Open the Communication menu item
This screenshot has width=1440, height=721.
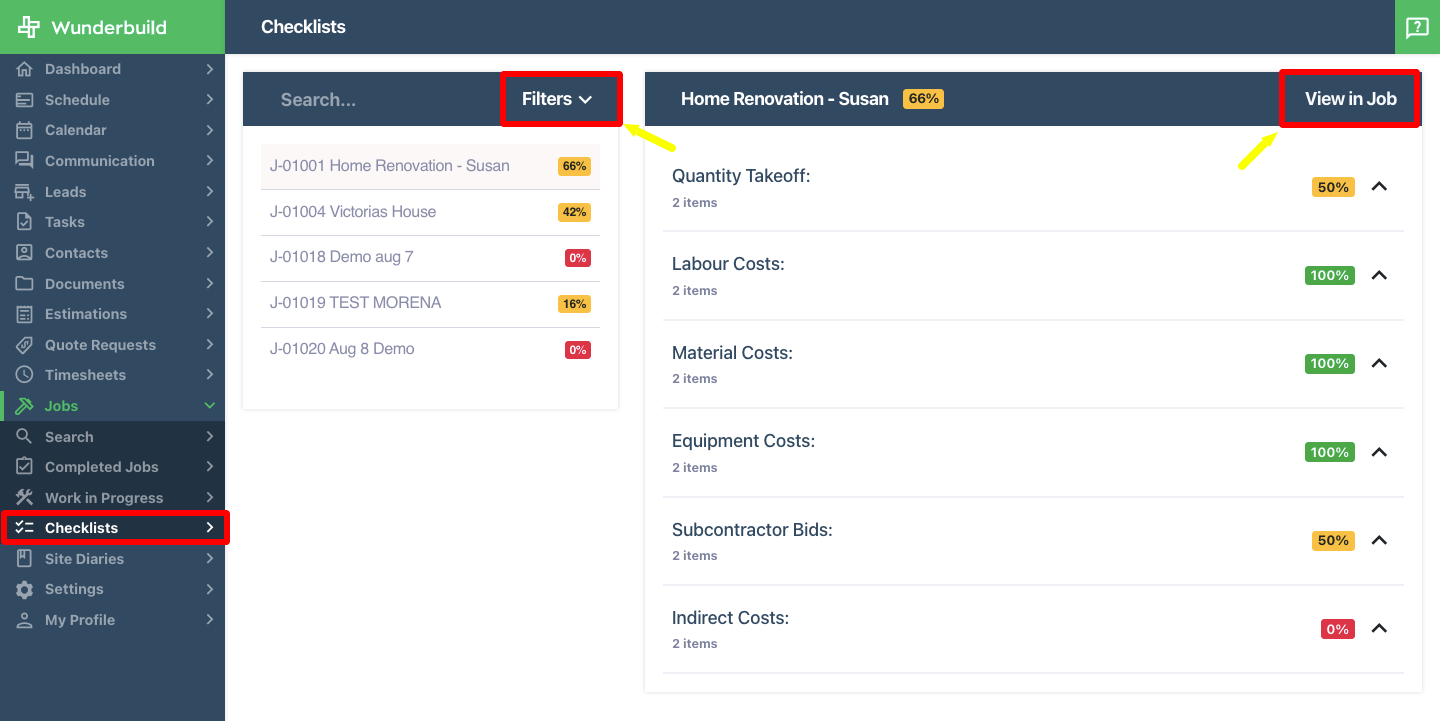(112, 161)
